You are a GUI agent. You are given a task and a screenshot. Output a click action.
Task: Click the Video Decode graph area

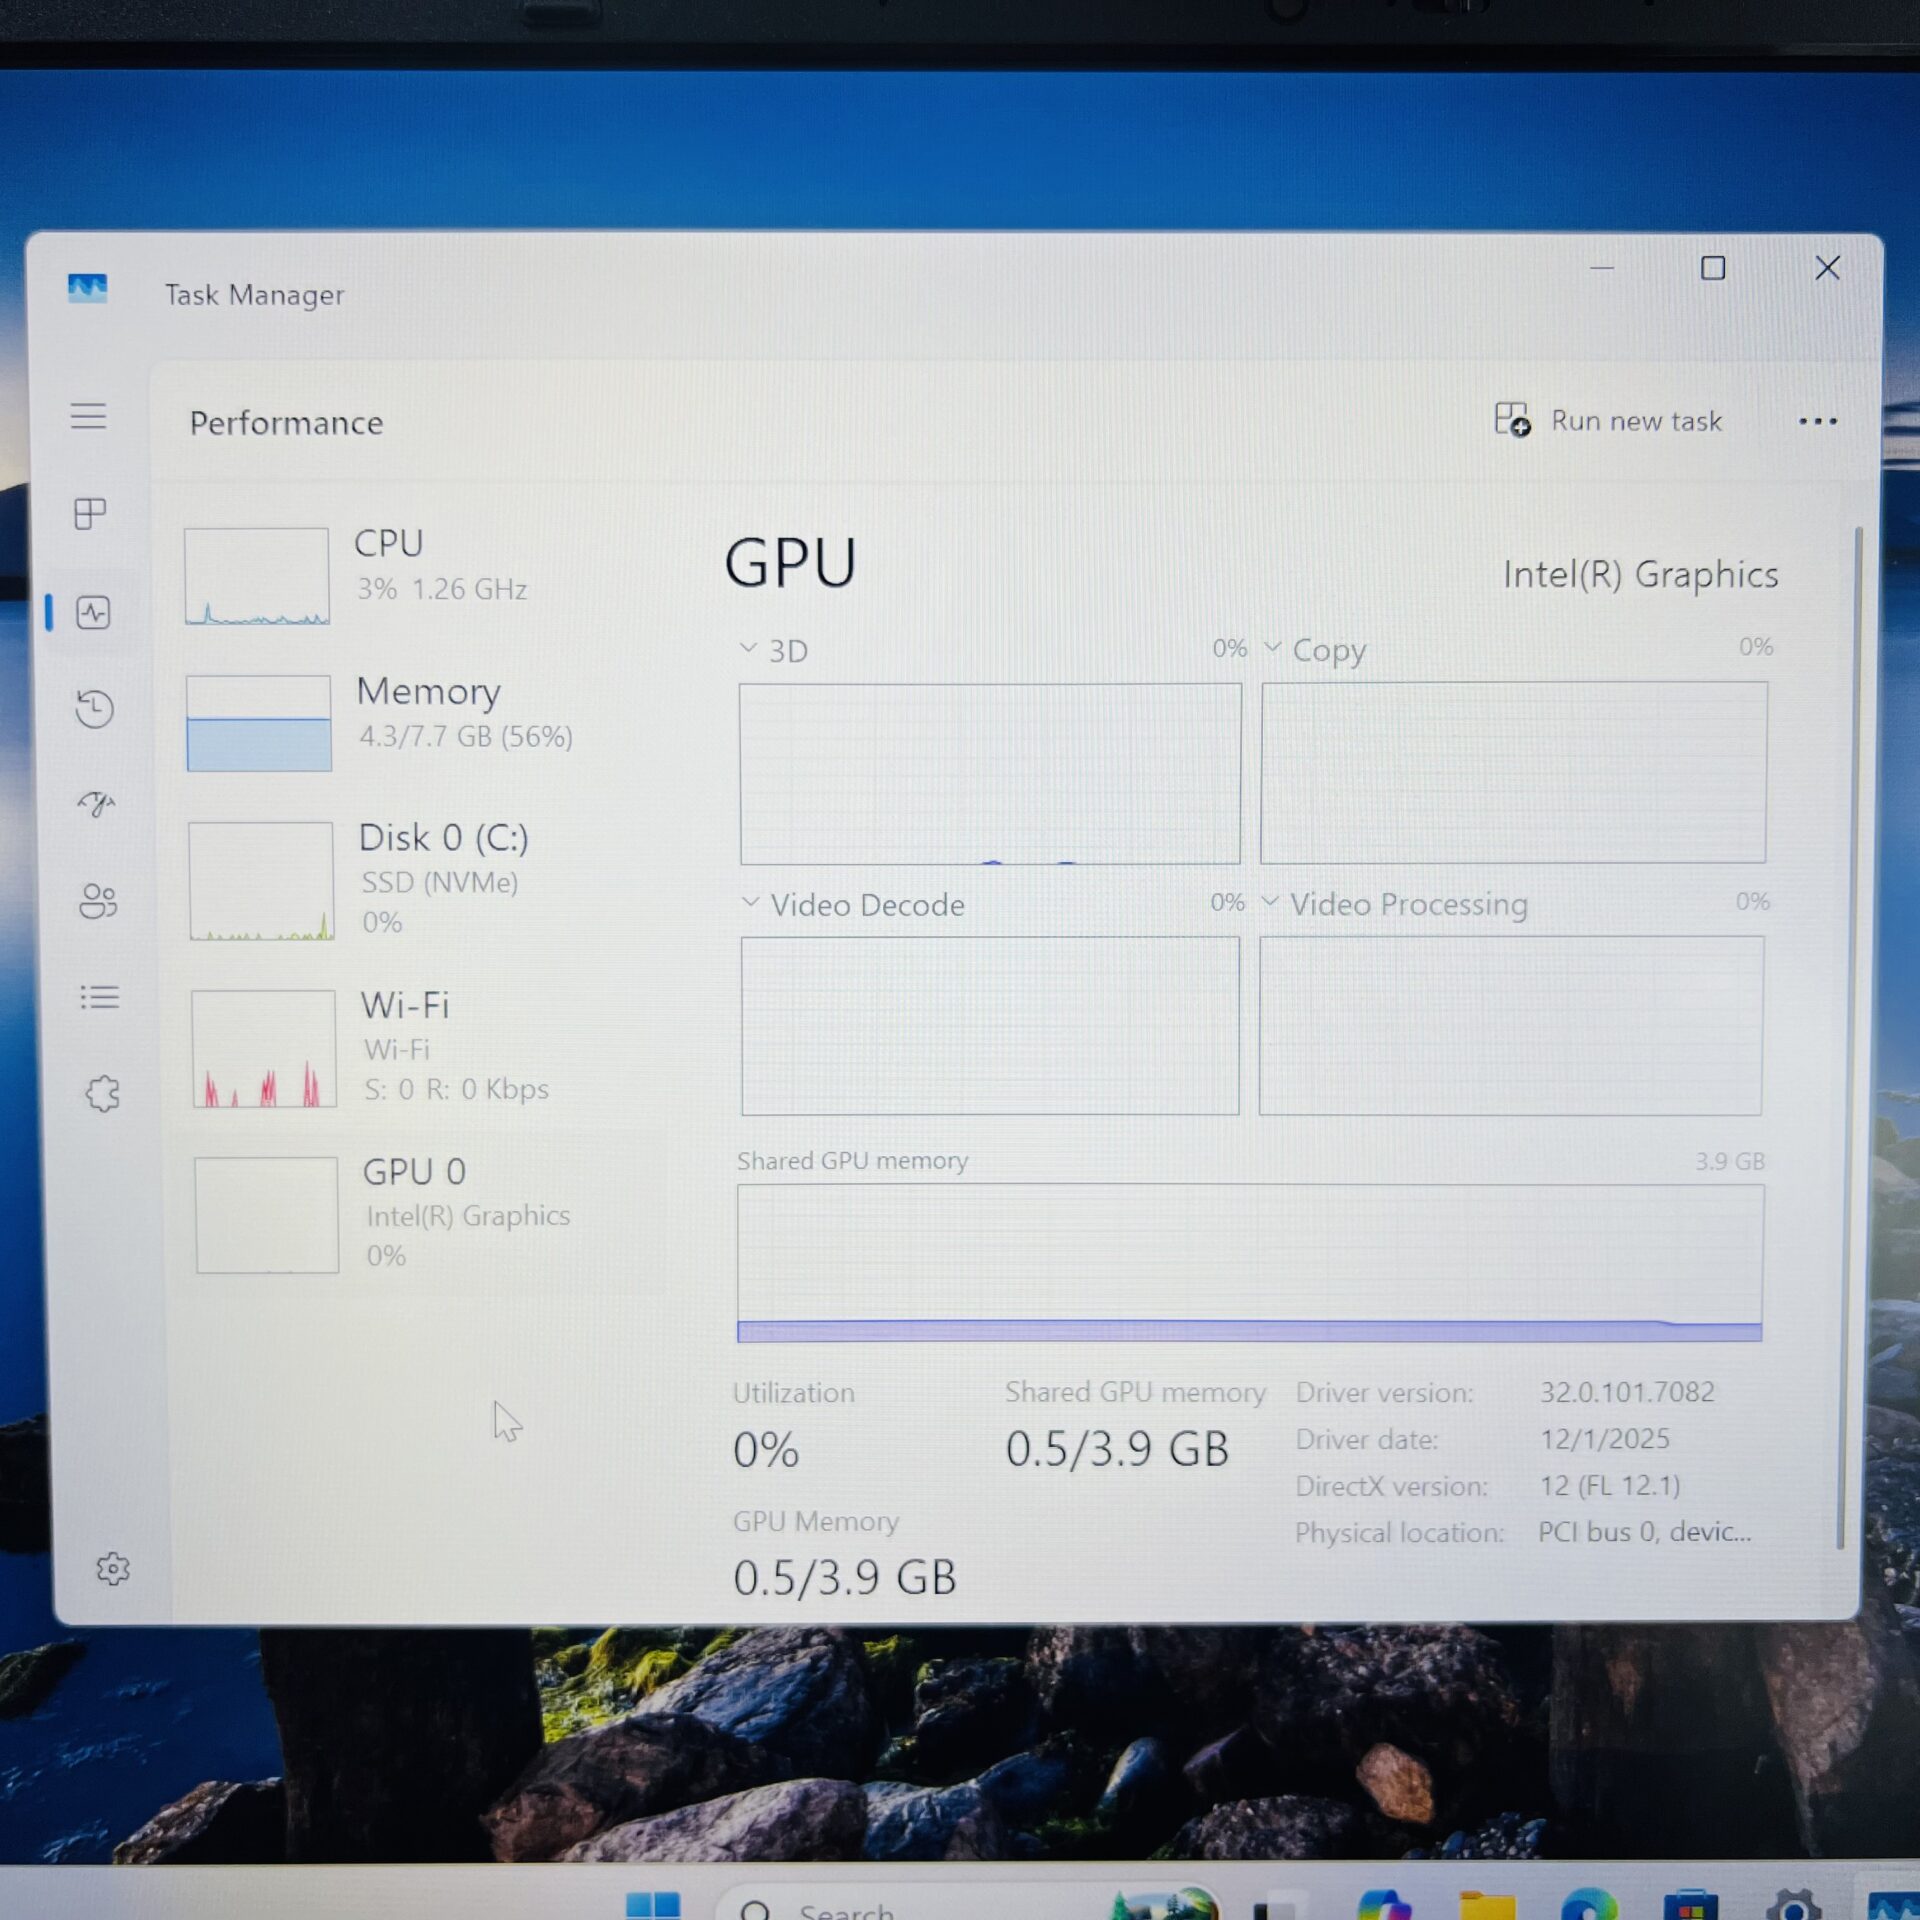(990, 1025)
